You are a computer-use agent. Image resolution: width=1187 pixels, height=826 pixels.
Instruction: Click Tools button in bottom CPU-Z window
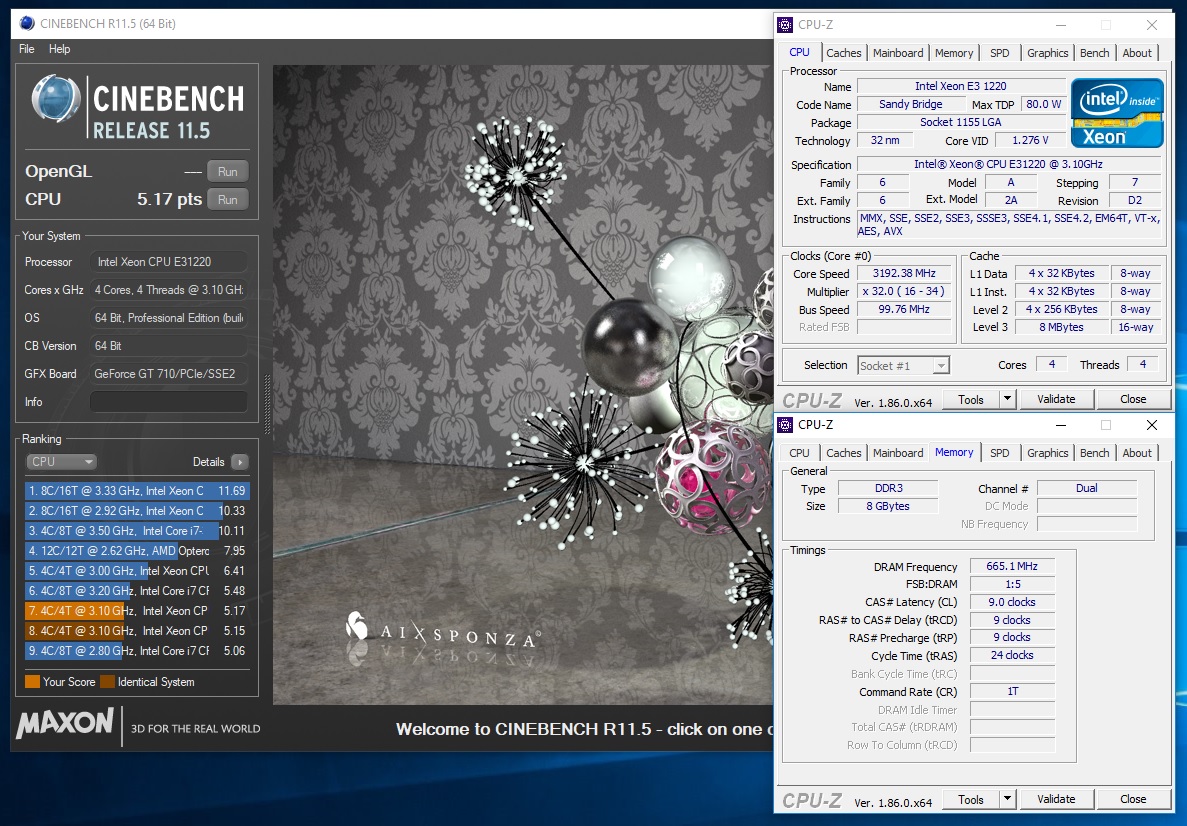tap(971, 799)
